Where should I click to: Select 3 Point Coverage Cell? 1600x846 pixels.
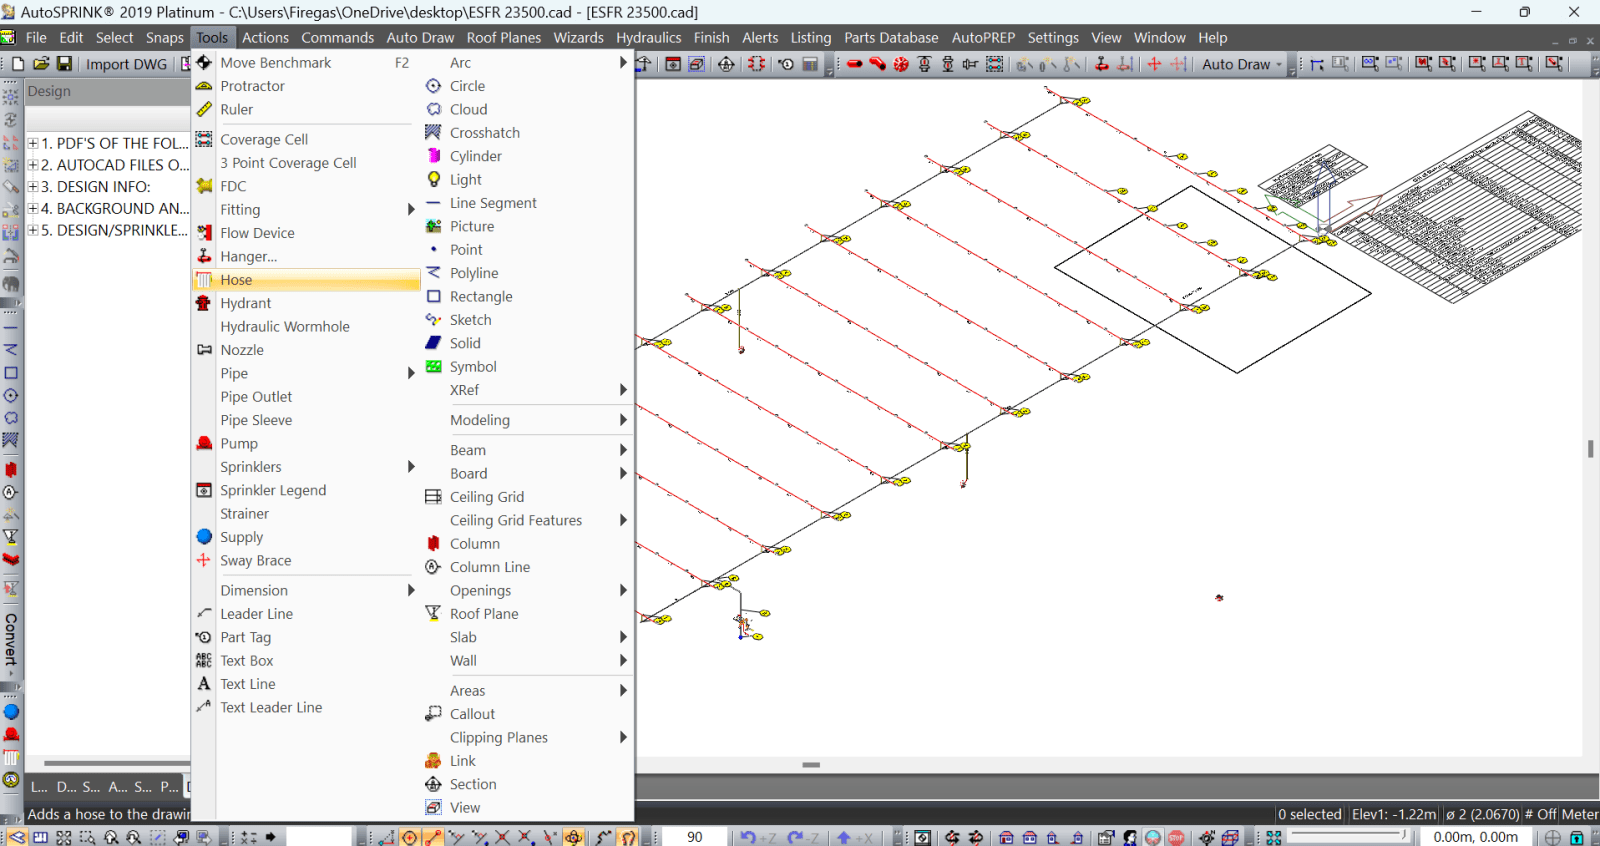288,163
